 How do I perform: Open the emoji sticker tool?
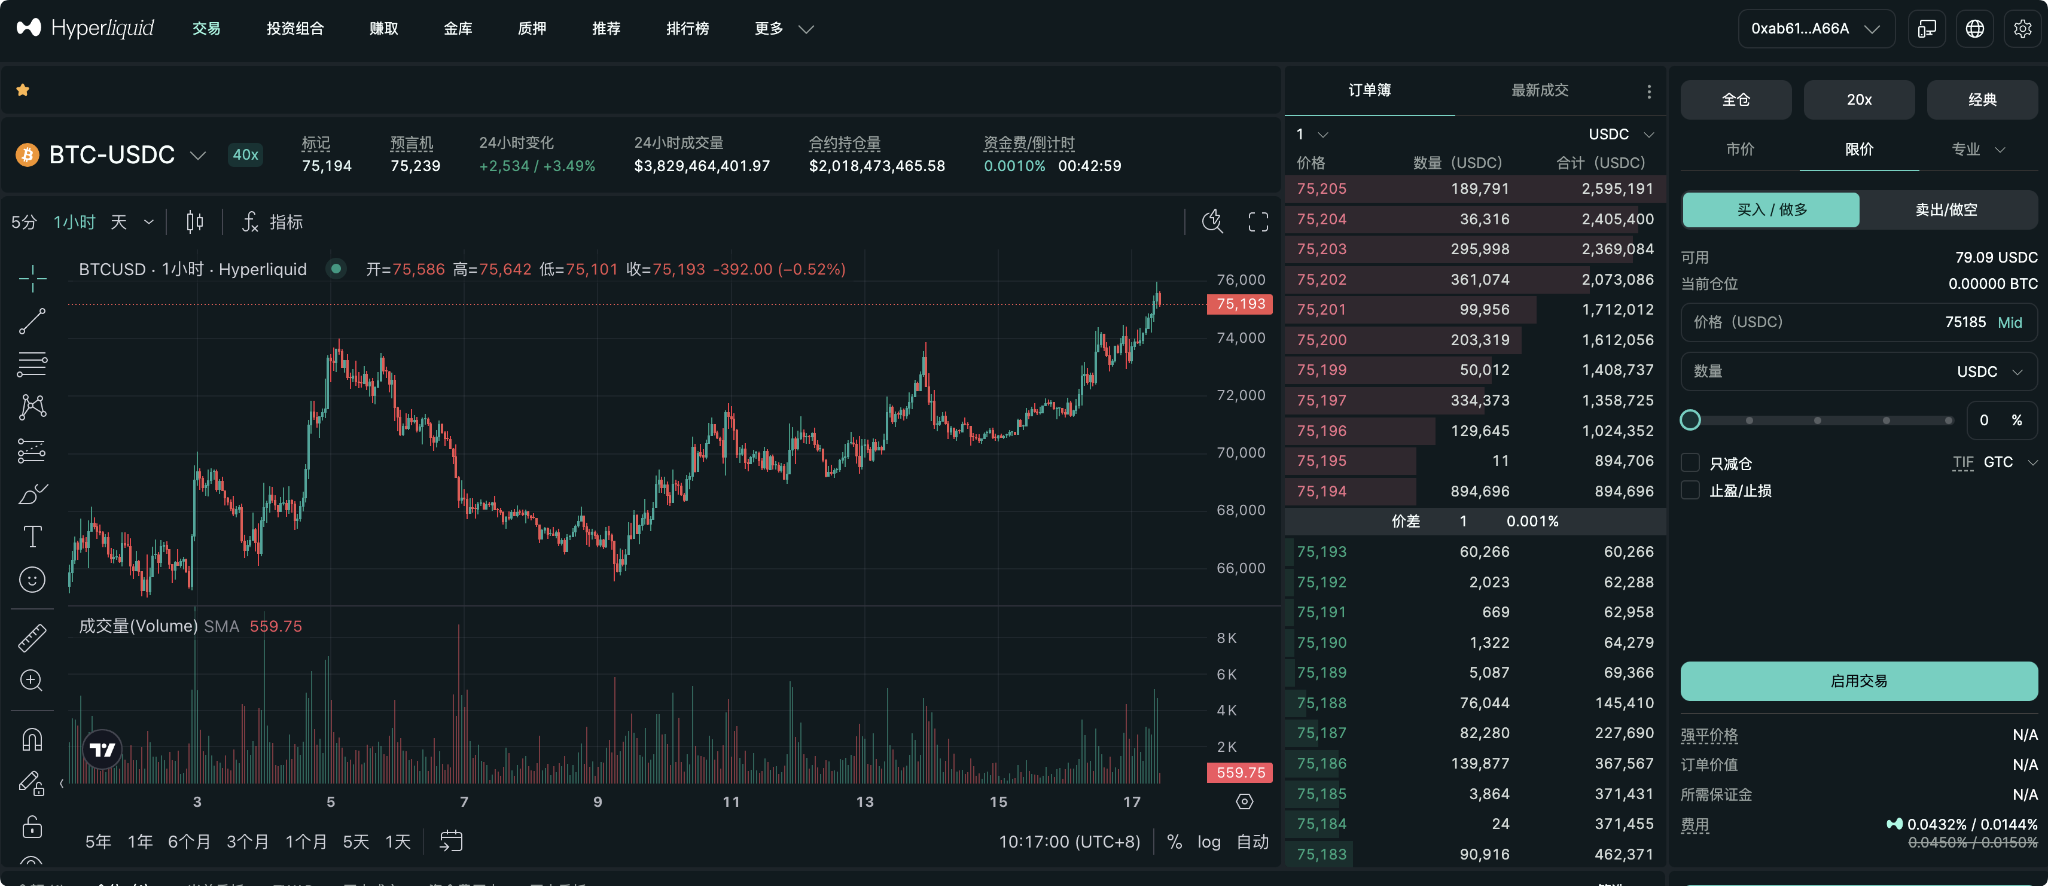pos(32,580)
